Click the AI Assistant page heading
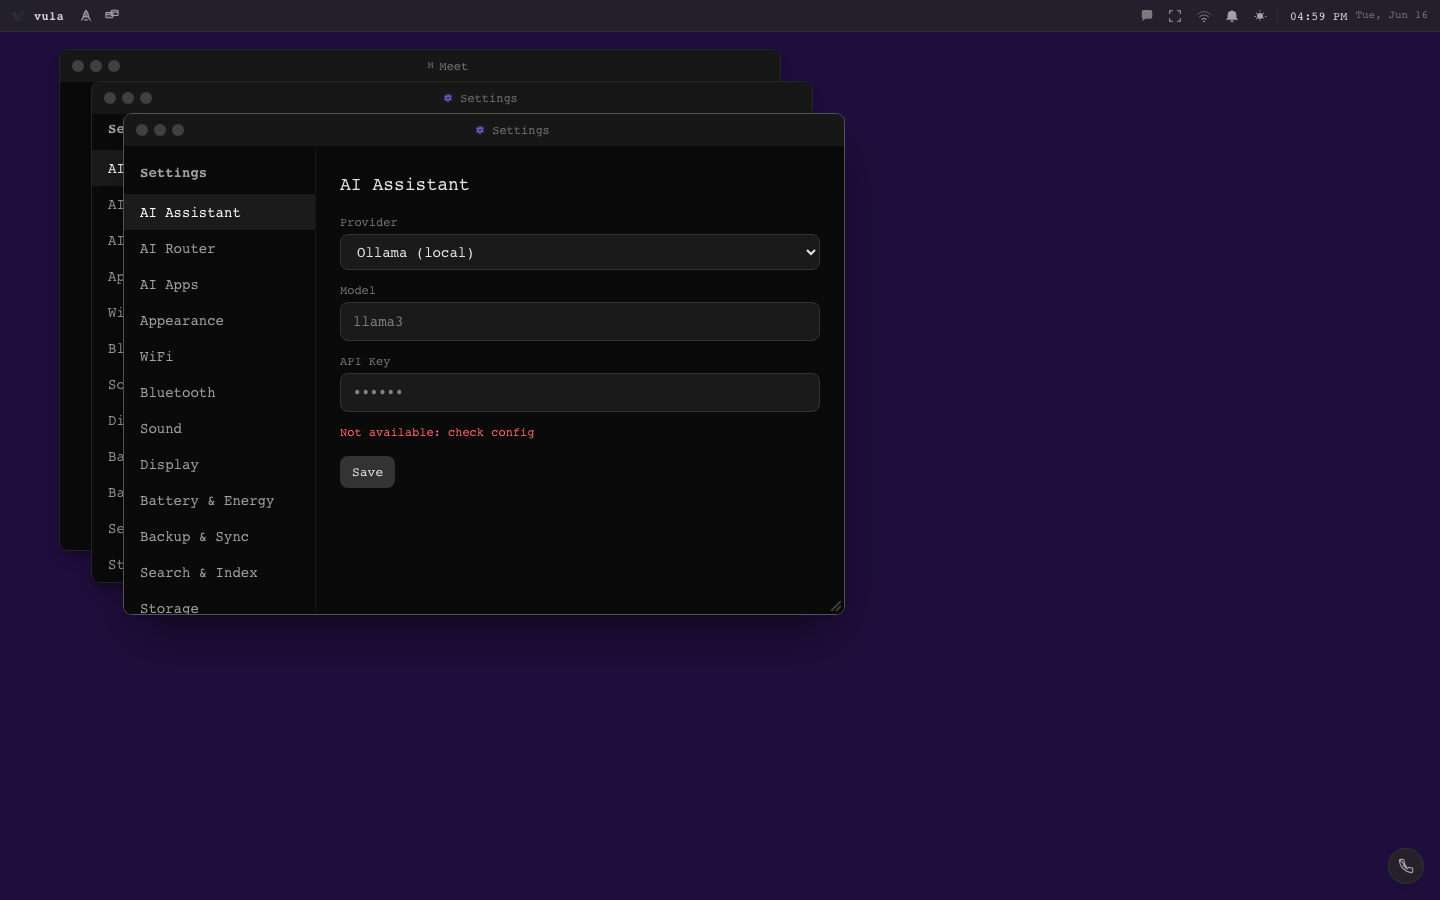Image resolution: width=1440 pixels, height=900 pixels. click(x=404, y=184)
